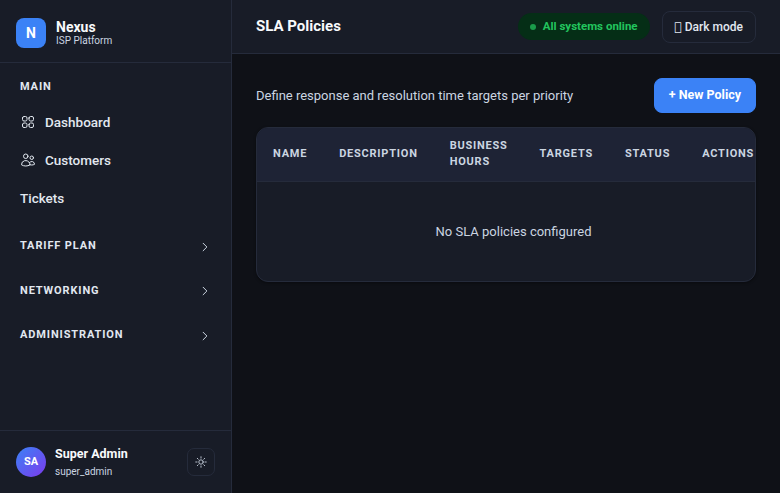Click the MAIN section heading

(35, 86)
